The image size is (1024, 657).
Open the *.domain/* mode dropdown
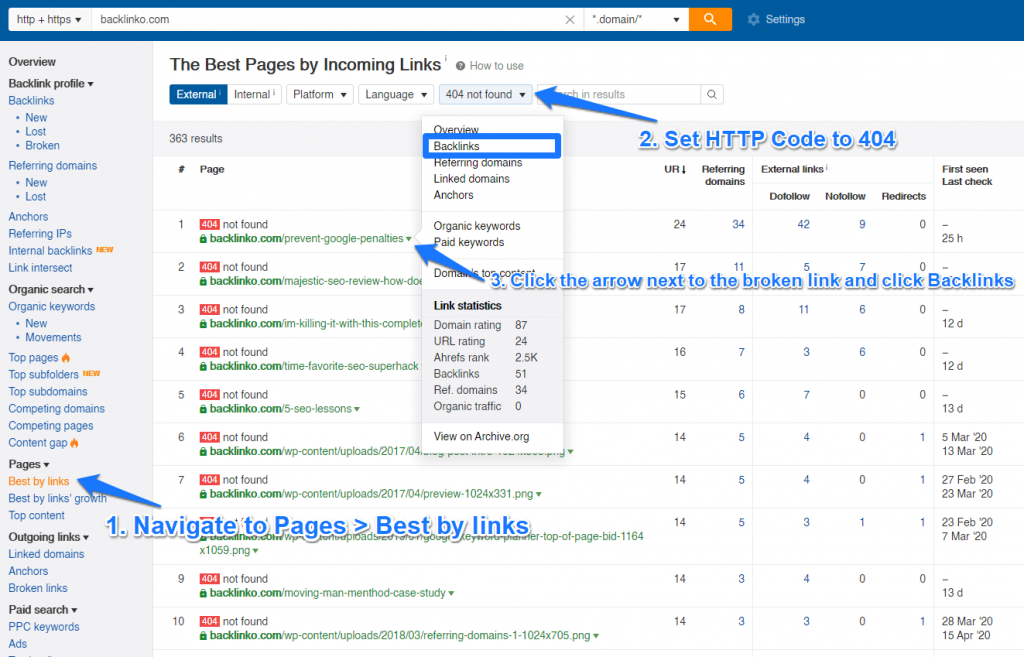[x=635, y=20]
